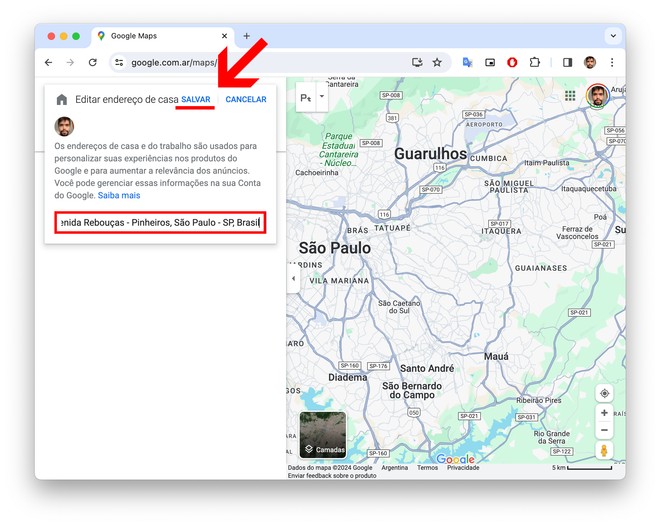Click the CANCELAR button
This screenshot has height=525, width=660.
coord(246,99)
